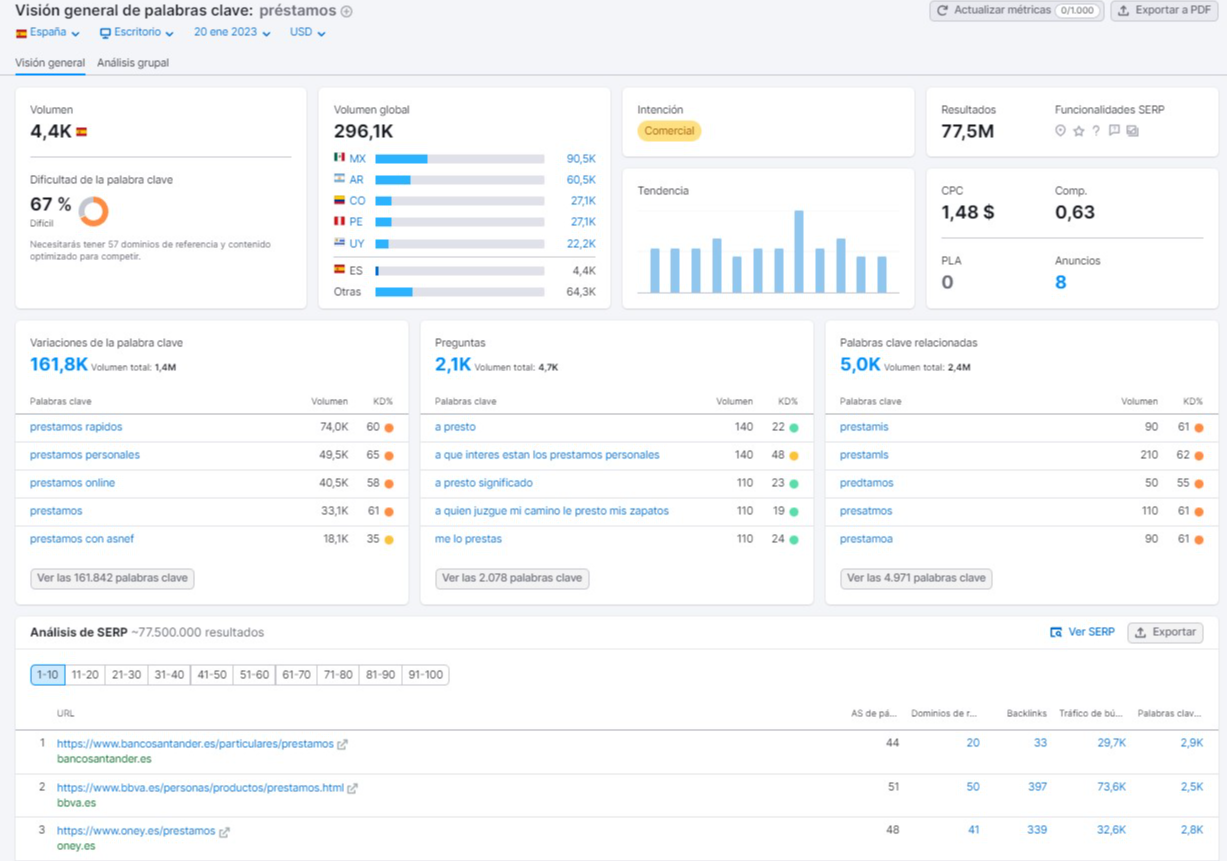Click 2,1K questions total
This screenshot has width=1227, height=861.
point(453,365)
